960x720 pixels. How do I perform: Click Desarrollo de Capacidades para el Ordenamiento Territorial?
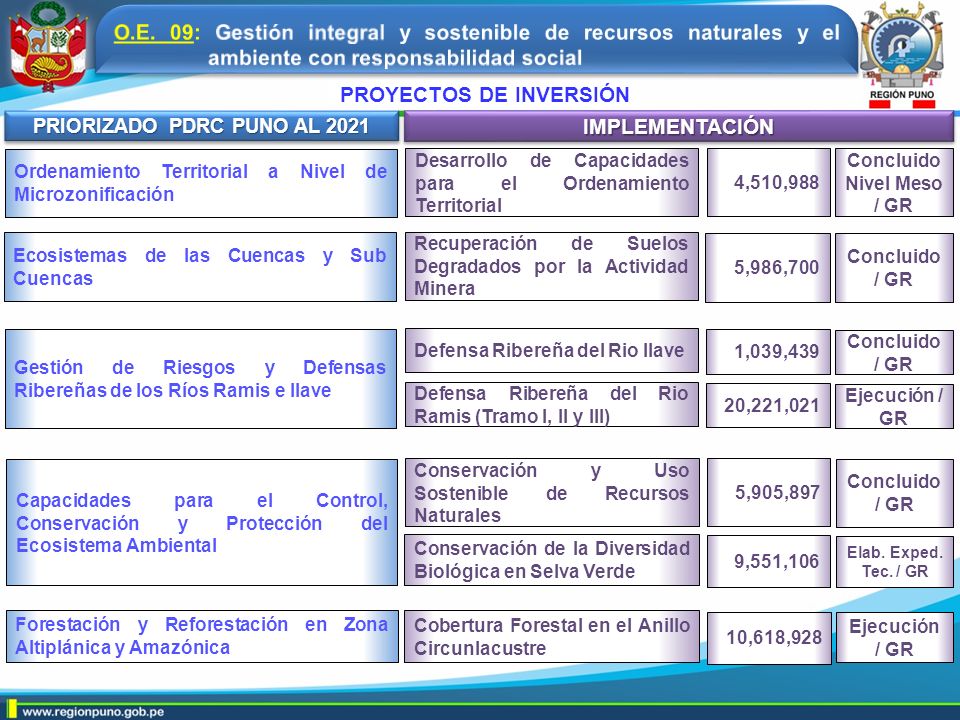tap(551, 182)
